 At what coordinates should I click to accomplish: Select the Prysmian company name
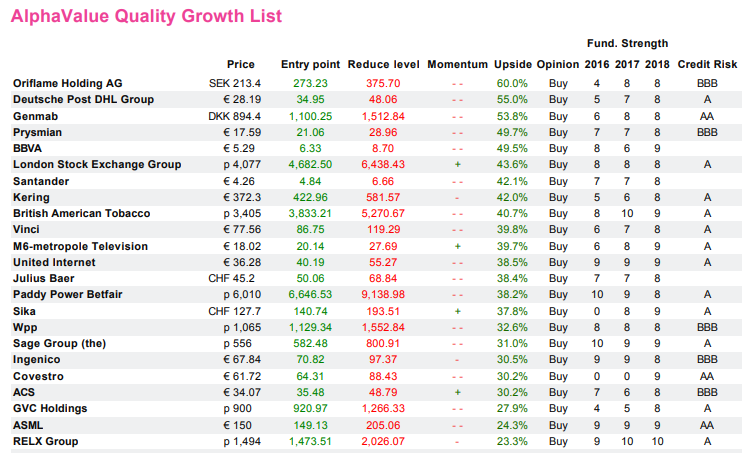coord(37,132)
